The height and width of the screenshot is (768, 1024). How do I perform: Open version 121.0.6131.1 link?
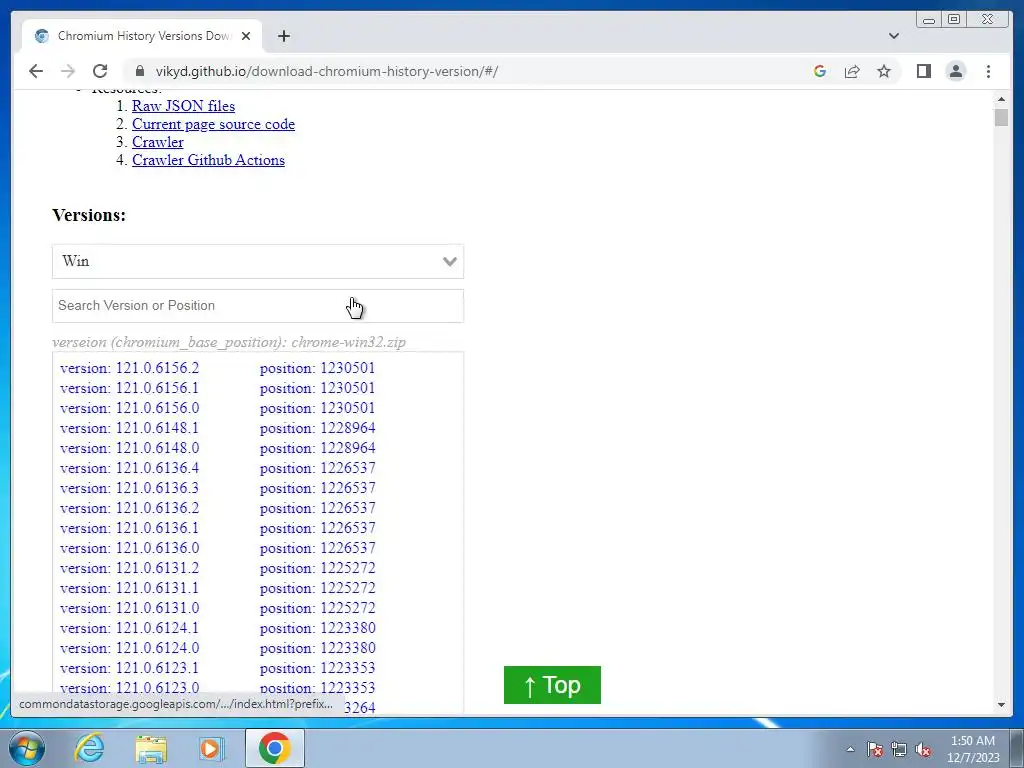pyautogui.click(x=129, y=588)
